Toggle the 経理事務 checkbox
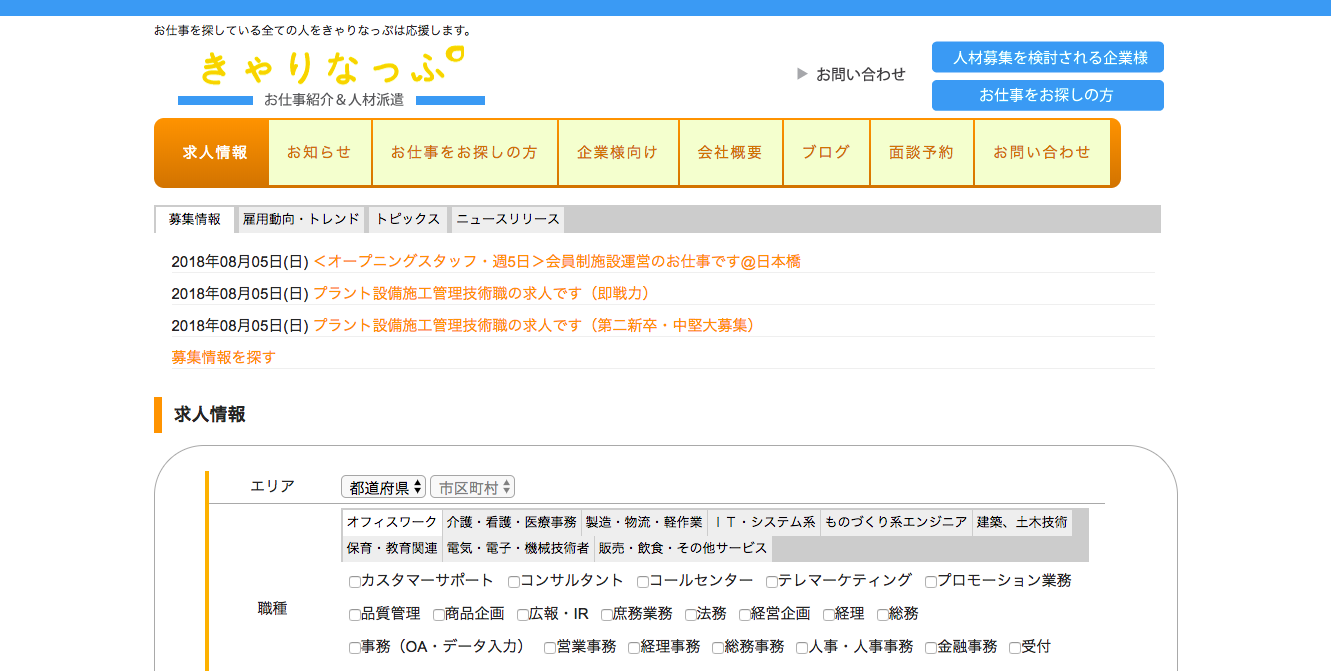The image size is (1331, 671). tap(634, 648)
